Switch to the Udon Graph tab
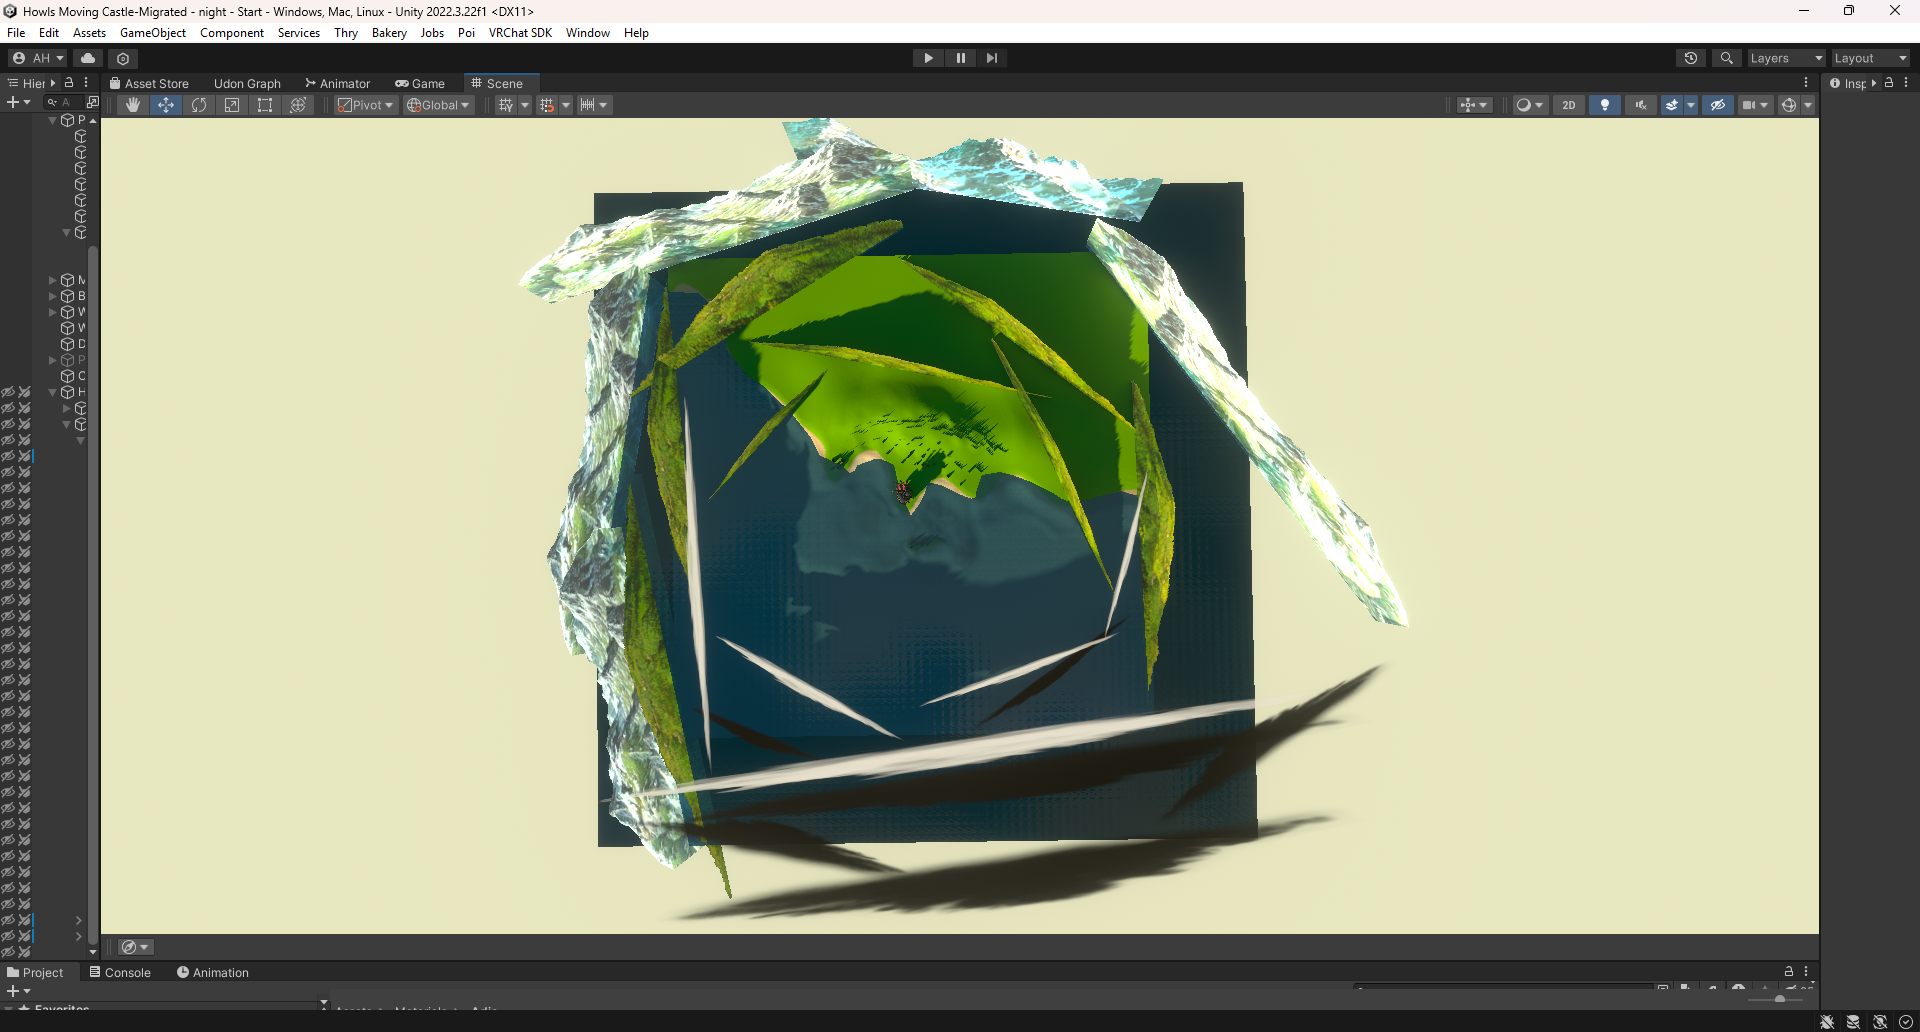 tap(247, 84)
